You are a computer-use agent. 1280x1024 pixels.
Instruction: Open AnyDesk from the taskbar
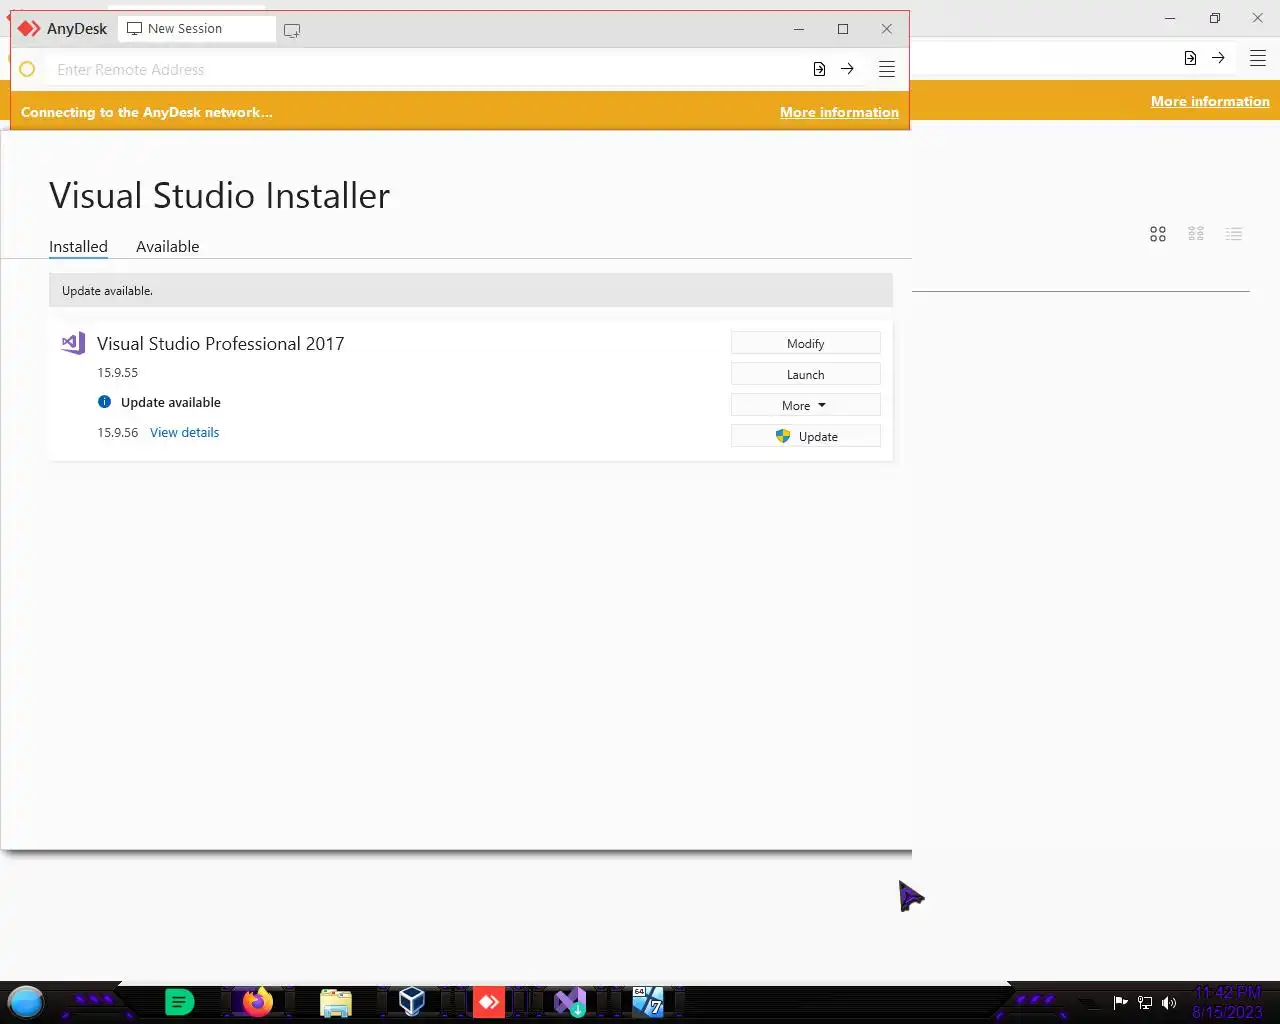tap(489, 1002)
